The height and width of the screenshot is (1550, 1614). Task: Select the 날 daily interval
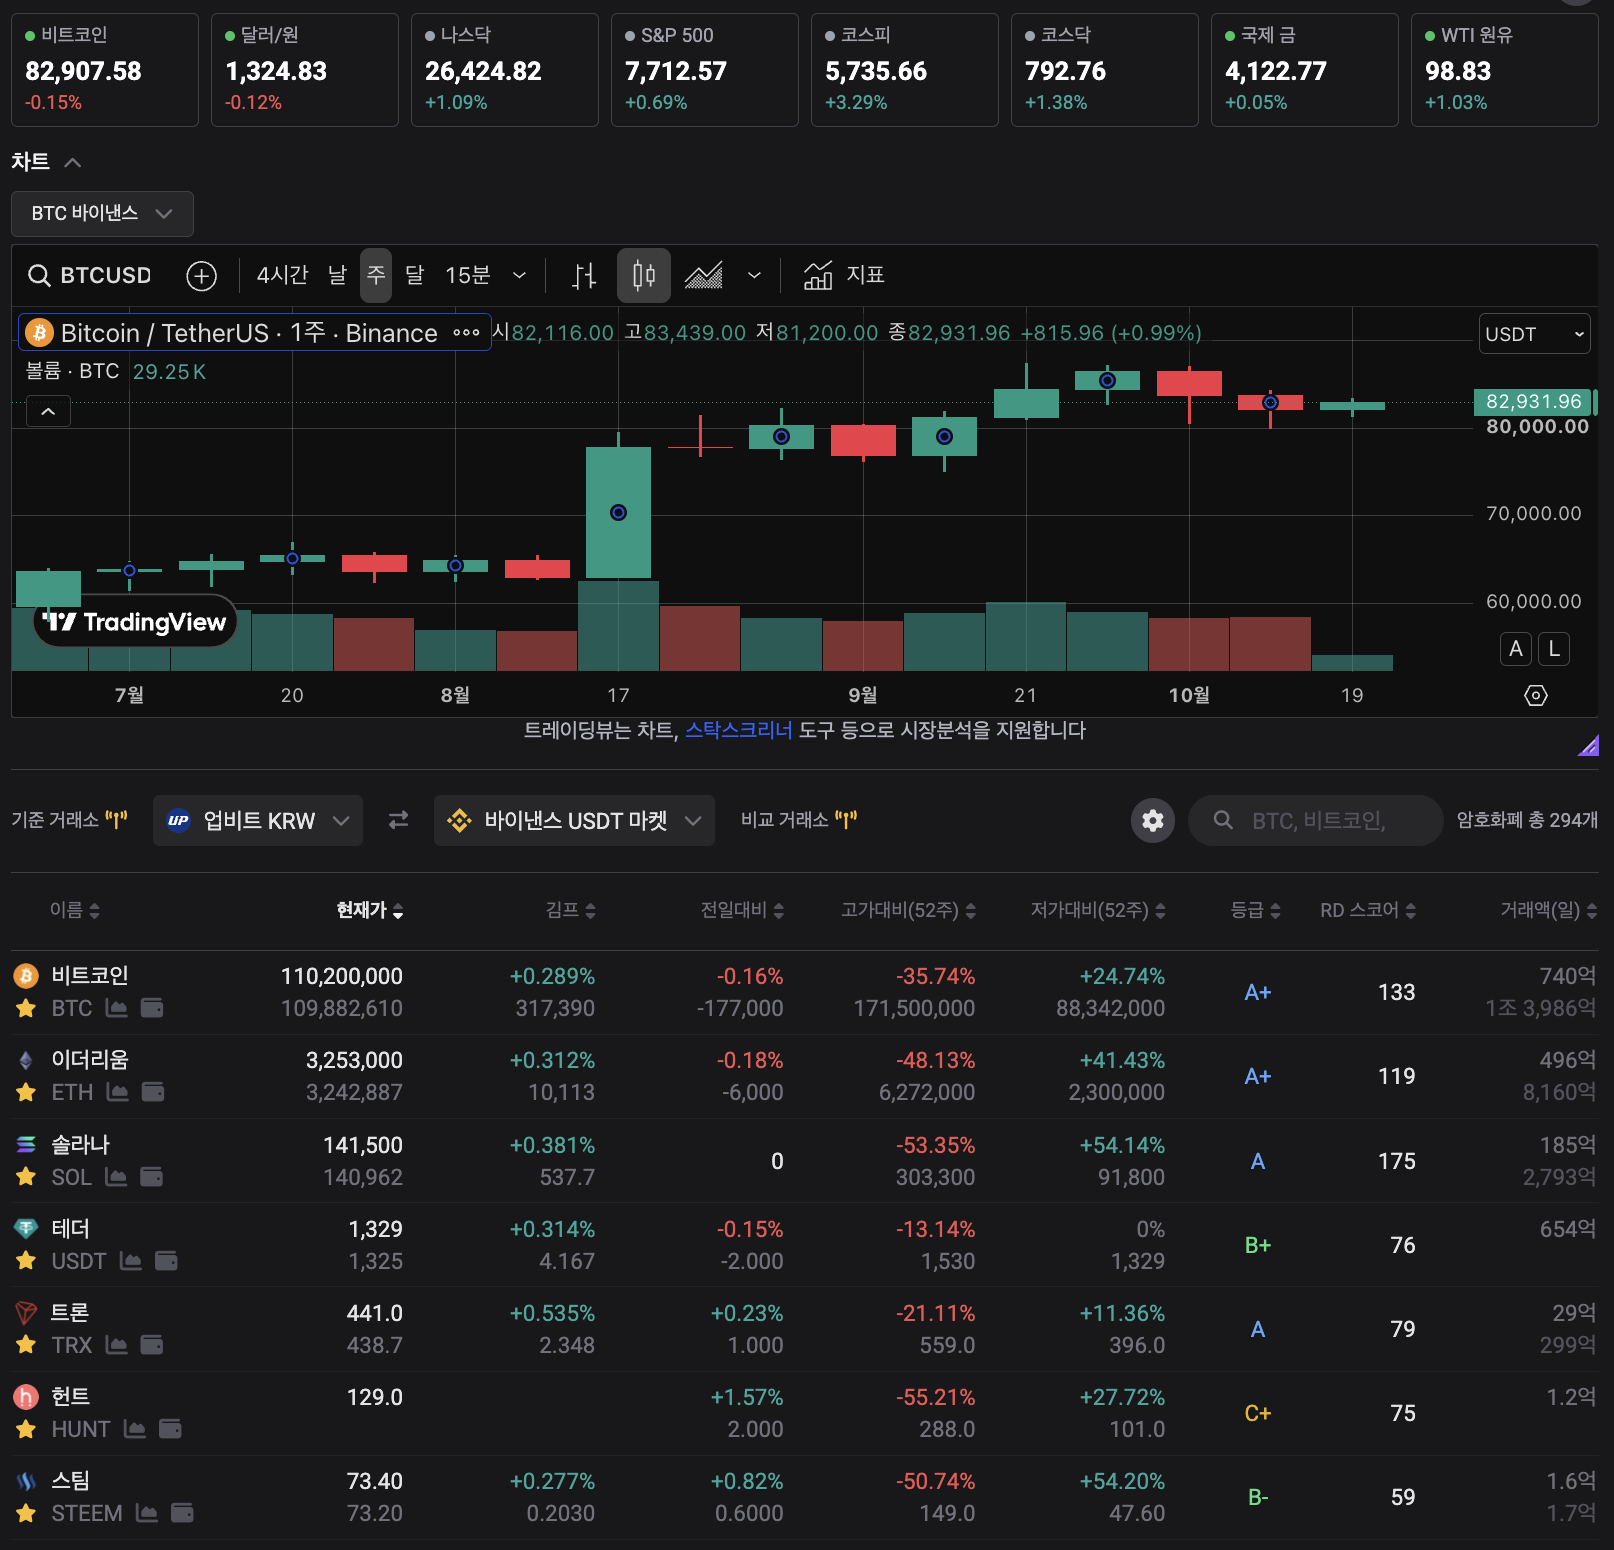338,275
